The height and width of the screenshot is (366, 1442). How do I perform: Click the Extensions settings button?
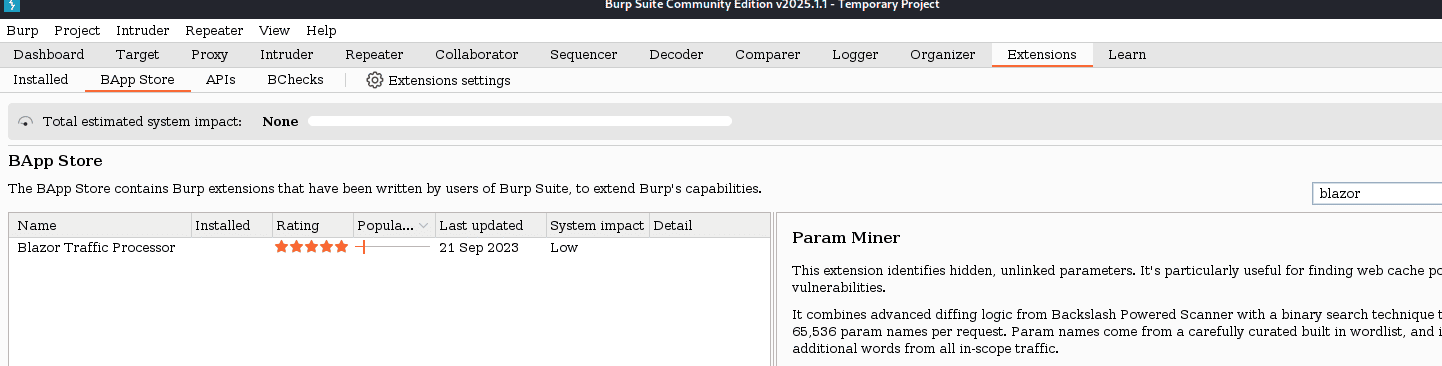(x=438, y=80)
